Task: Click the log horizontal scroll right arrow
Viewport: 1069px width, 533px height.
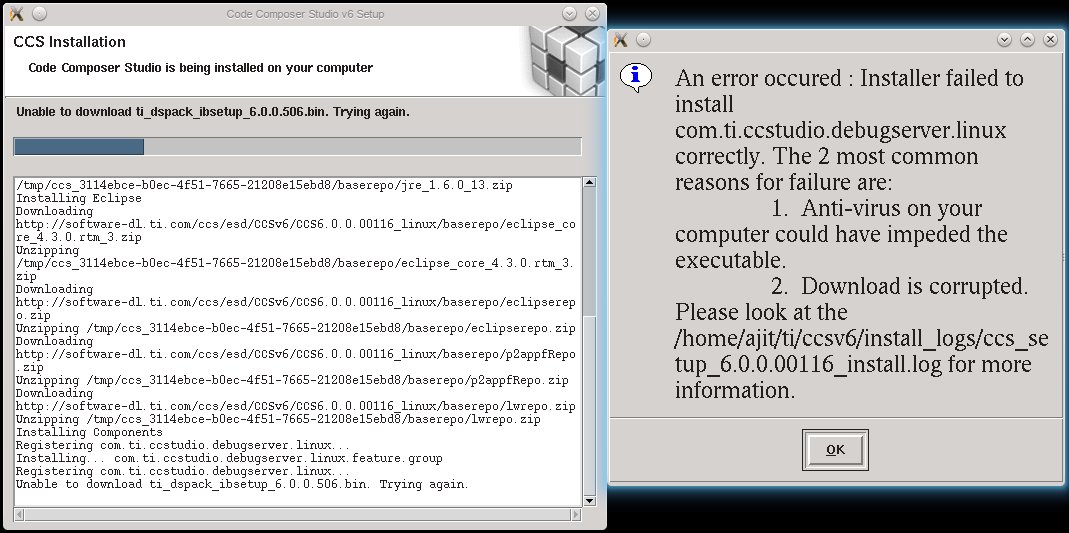Action: (x=577, y=513)
